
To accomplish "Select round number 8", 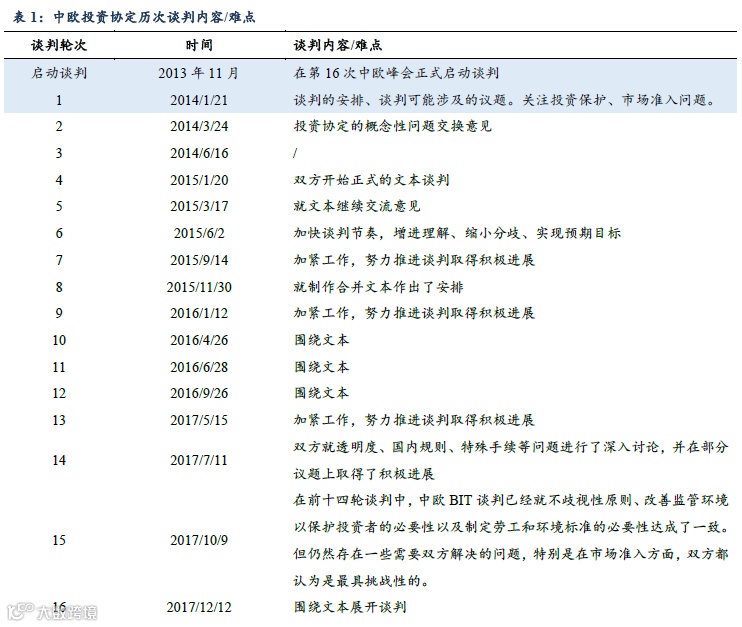I will tap(59, 287).
